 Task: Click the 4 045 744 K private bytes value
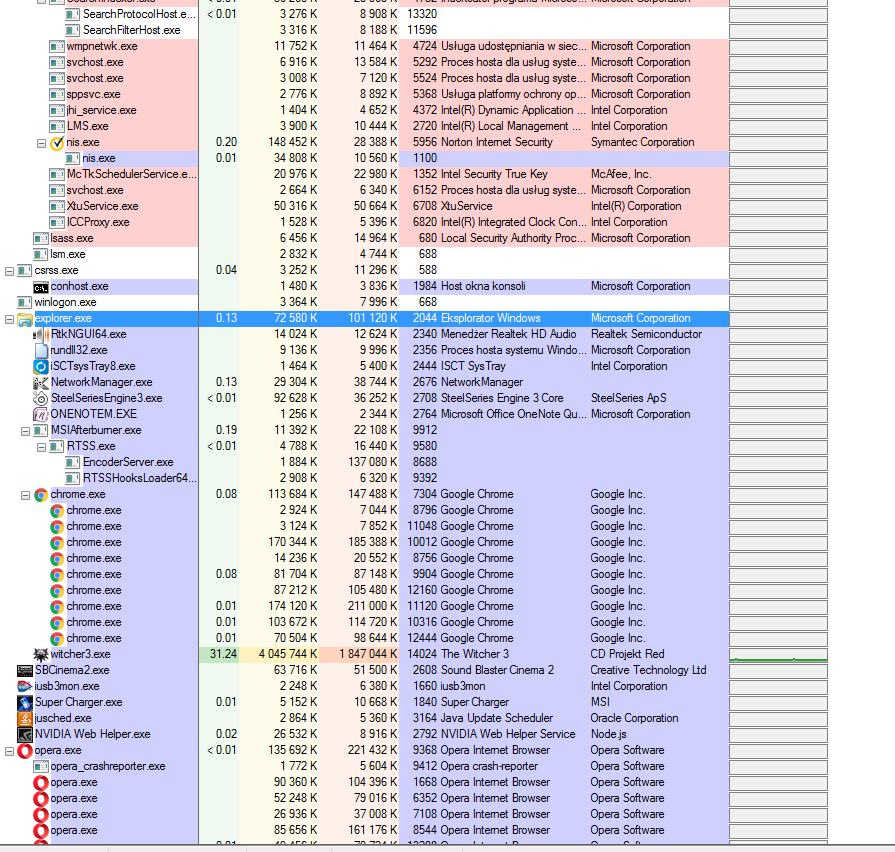(288, 654)
